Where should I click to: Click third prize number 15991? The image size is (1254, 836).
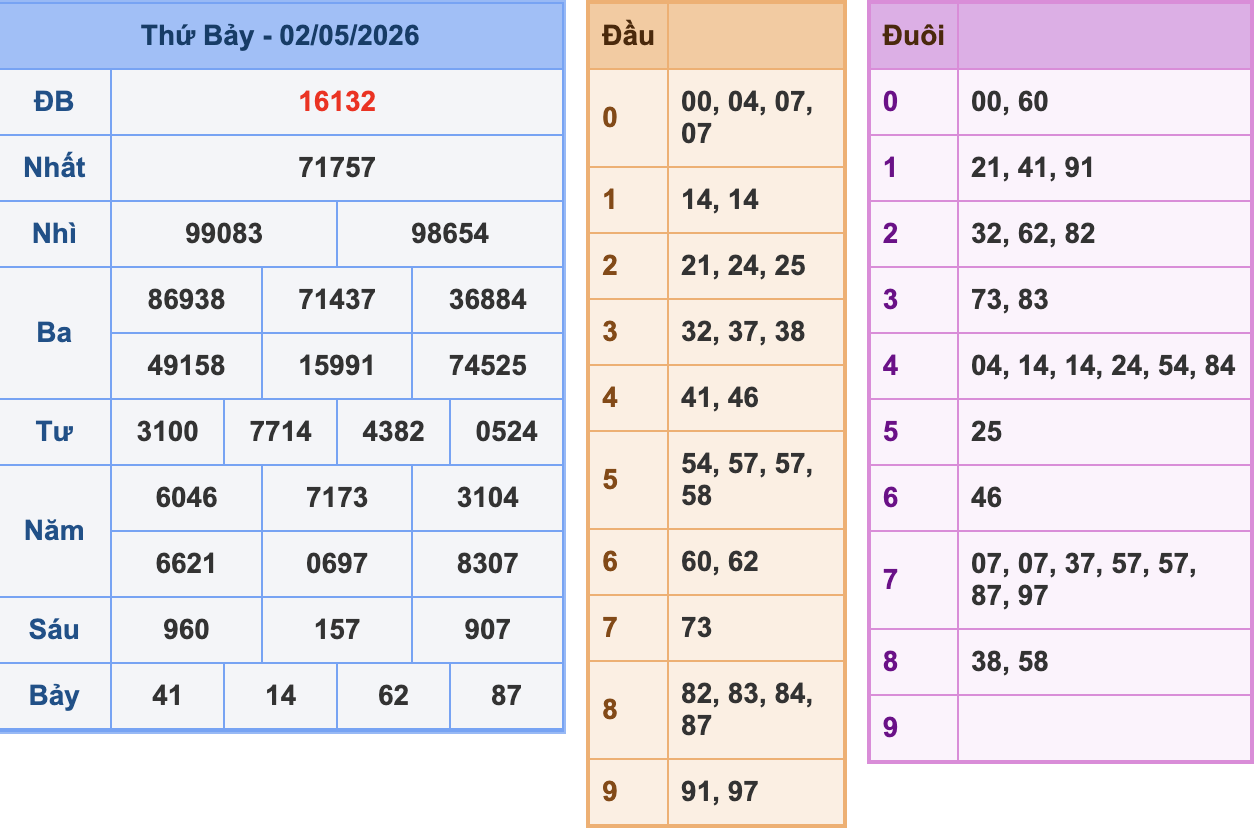[x=337, y=366]
